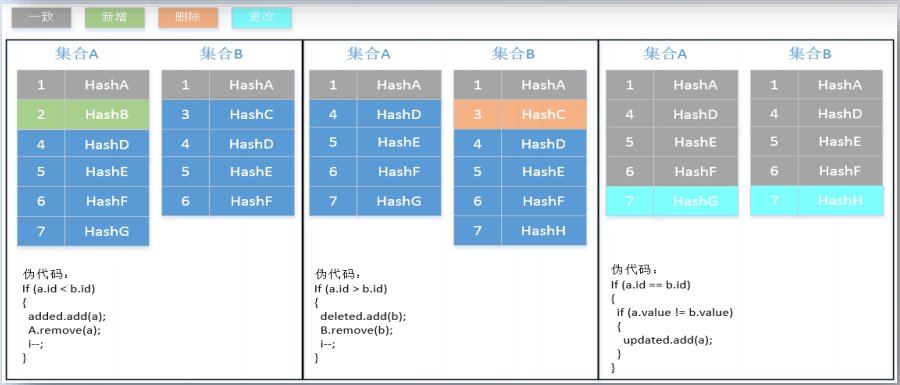The width and height of the screenshot is (900, 385).
Task: Pick the orange 删除 legend swatch
Action: (188, 17)
